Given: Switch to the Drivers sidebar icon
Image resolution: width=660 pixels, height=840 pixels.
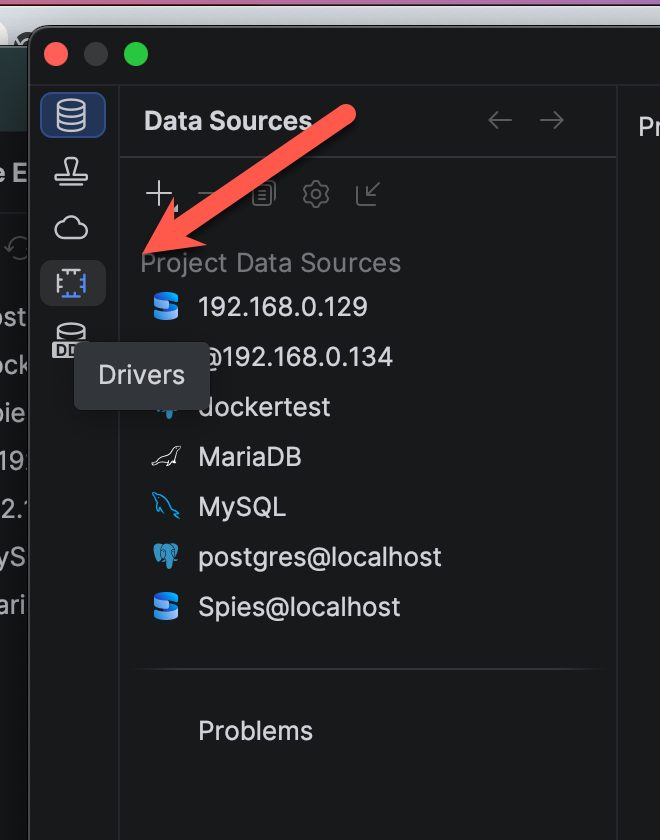Looking at the screenshot, I should point(72,283).
